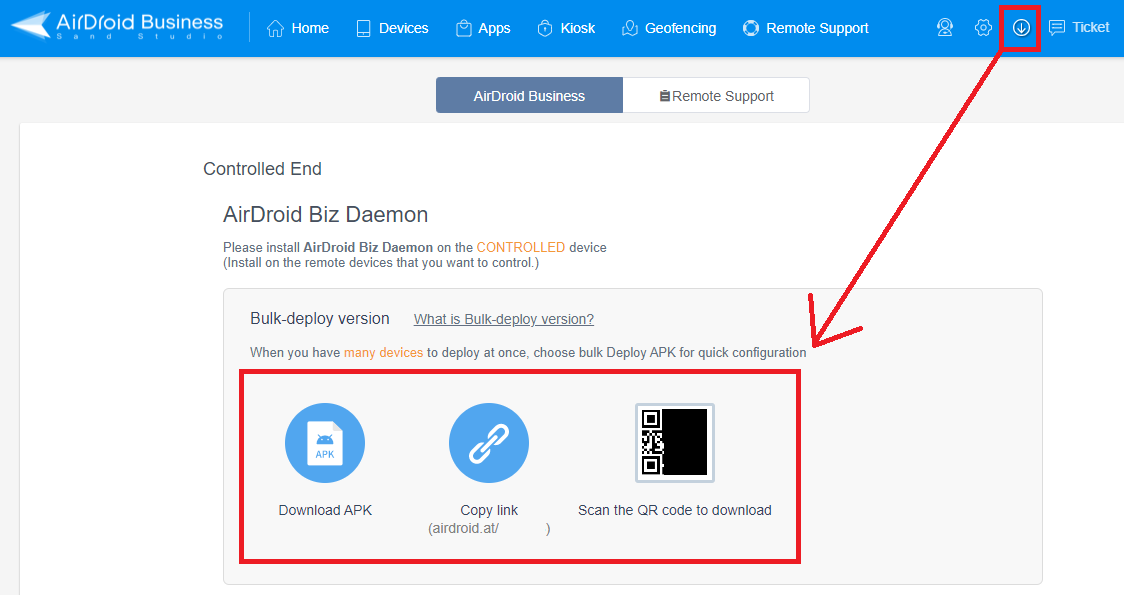This screenshot has height=595, width=1124.
Task: Open the settings gear icon
Action: [984, 28]
